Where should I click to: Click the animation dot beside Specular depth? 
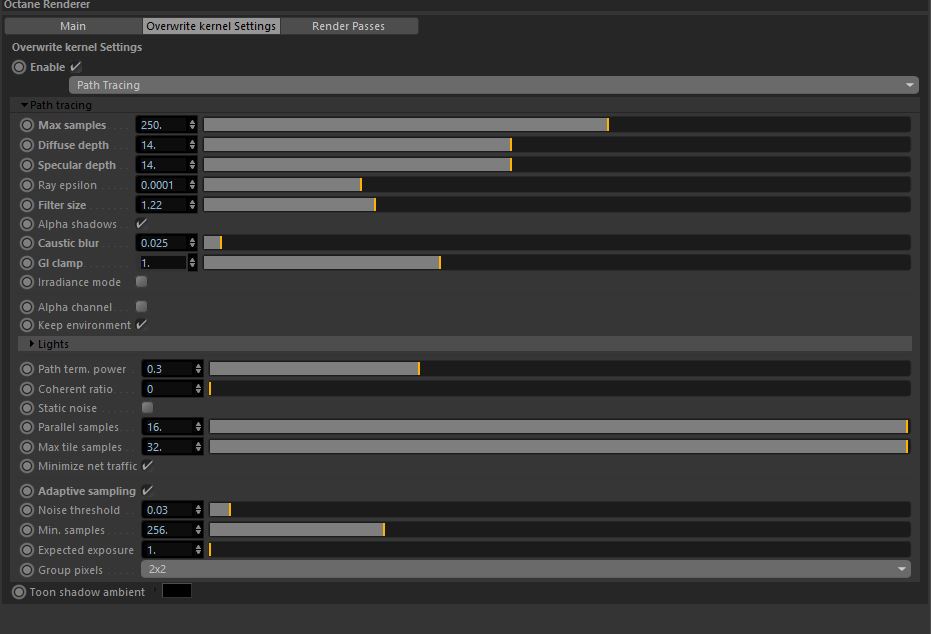27,165
